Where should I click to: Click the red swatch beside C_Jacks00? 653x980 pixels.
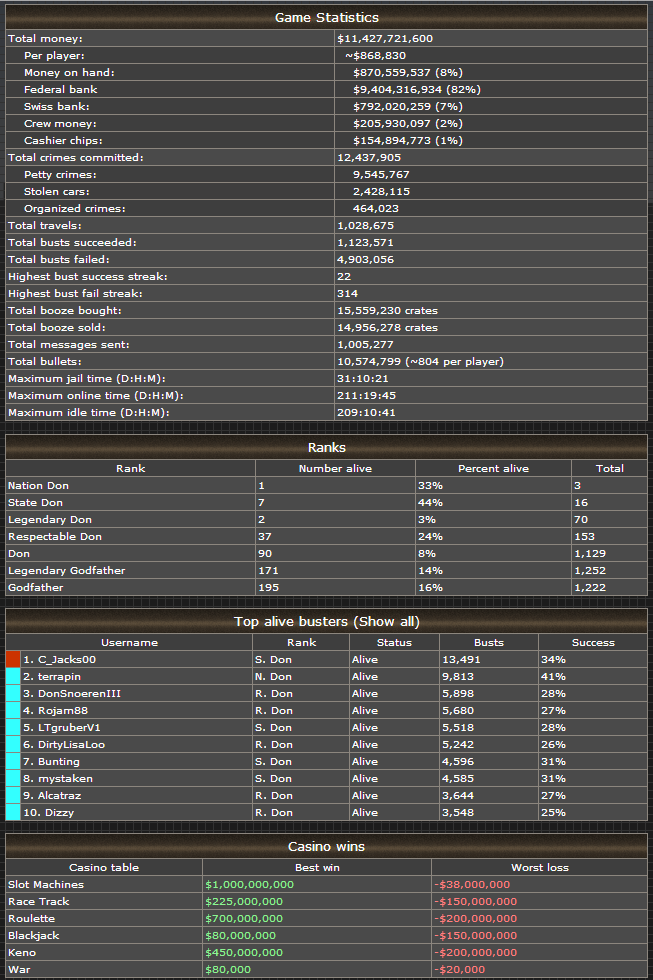pos(13,659)
